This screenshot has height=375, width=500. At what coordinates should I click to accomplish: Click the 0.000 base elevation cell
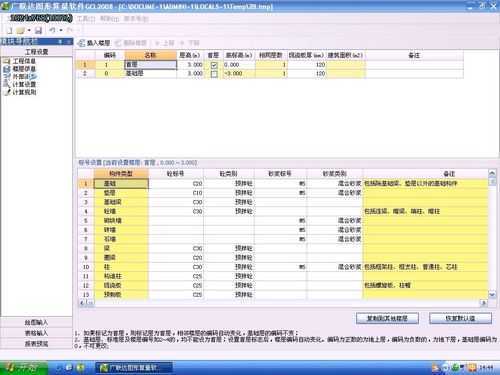pyautogui.click(x=239, y=65)
